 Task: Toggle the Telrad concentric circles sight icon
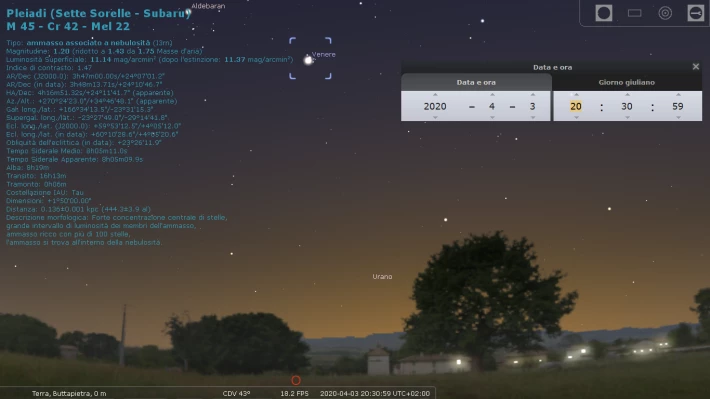[665, 13]
